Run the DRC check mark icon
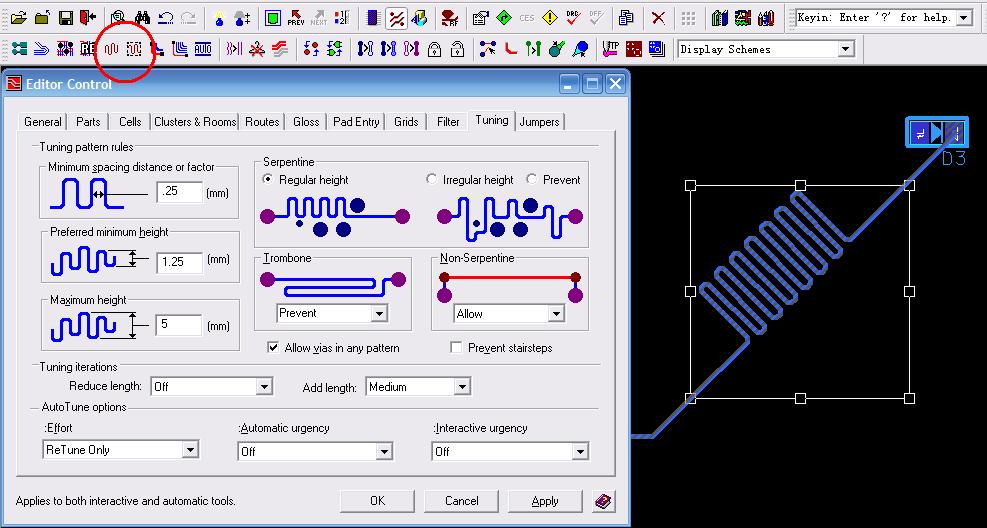The image size is (987, 528). point(573,18)
